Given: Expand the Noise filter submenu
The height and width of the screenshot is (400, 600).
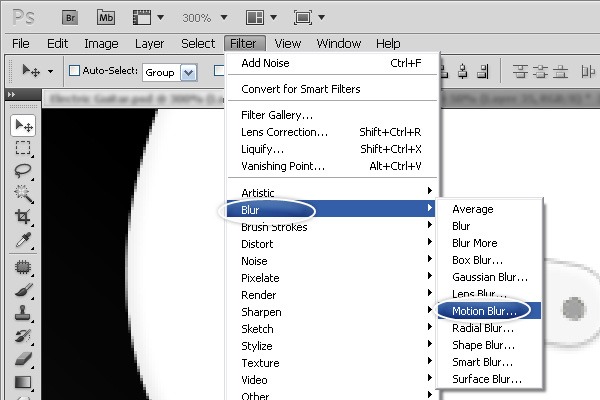Looking at the screenshot, I should [x=331, y=261].
